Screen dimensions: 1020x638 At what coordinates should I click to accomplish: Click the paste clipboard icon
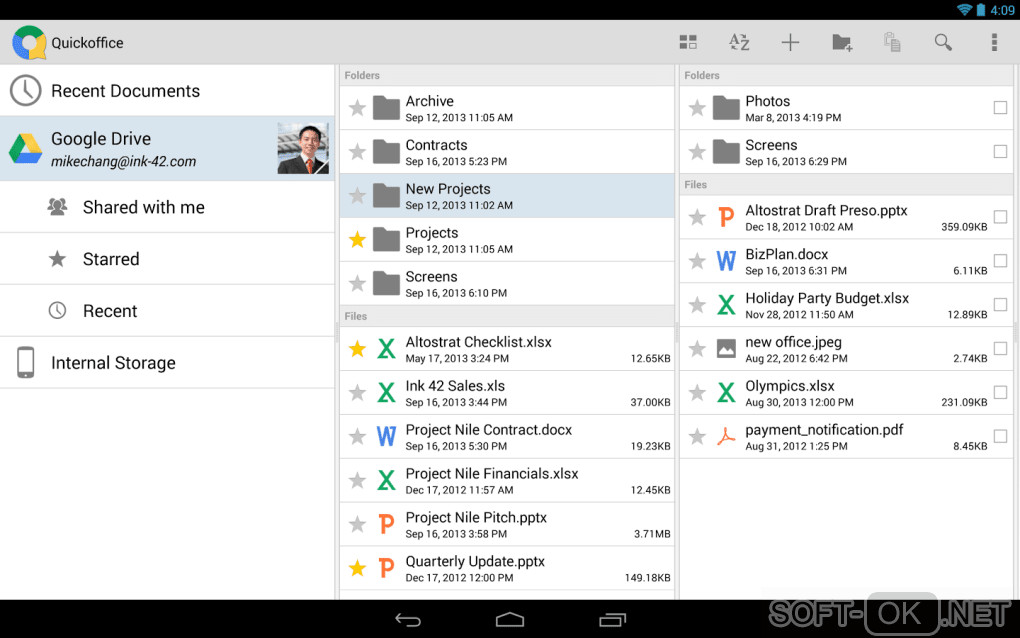pos(892,42)
